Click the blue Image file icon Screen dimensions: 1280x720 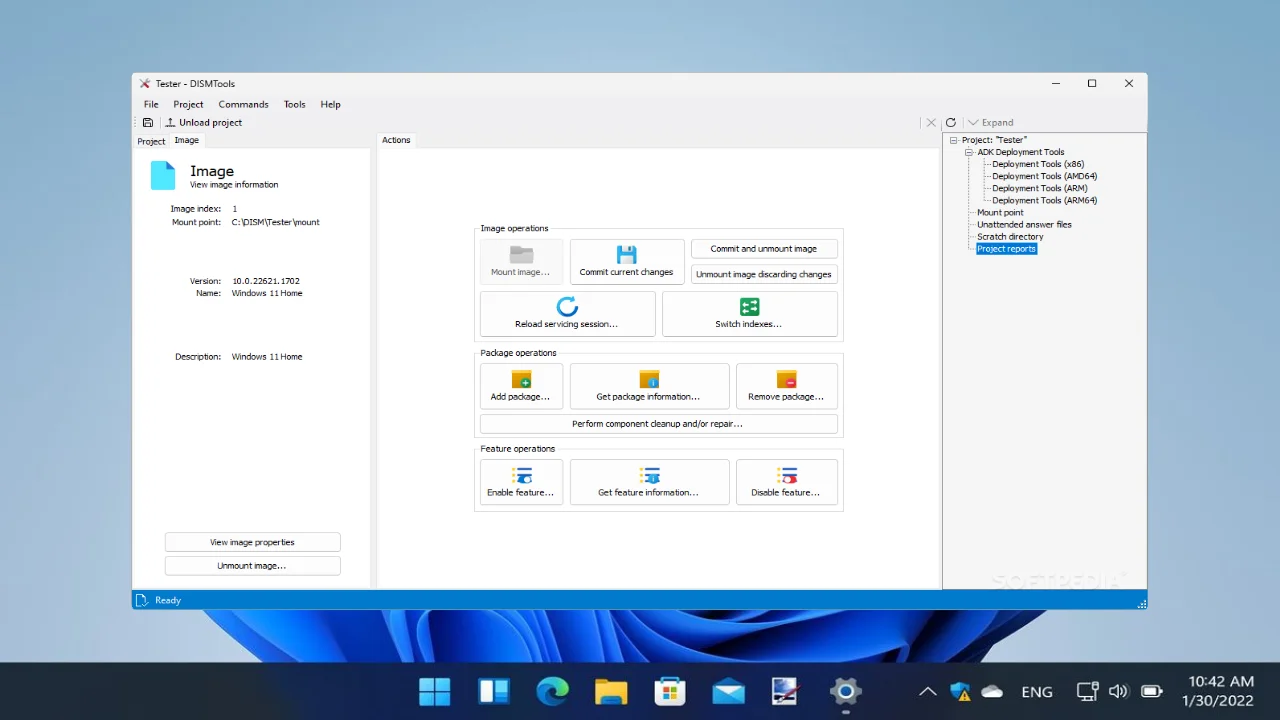pos(163,176)
